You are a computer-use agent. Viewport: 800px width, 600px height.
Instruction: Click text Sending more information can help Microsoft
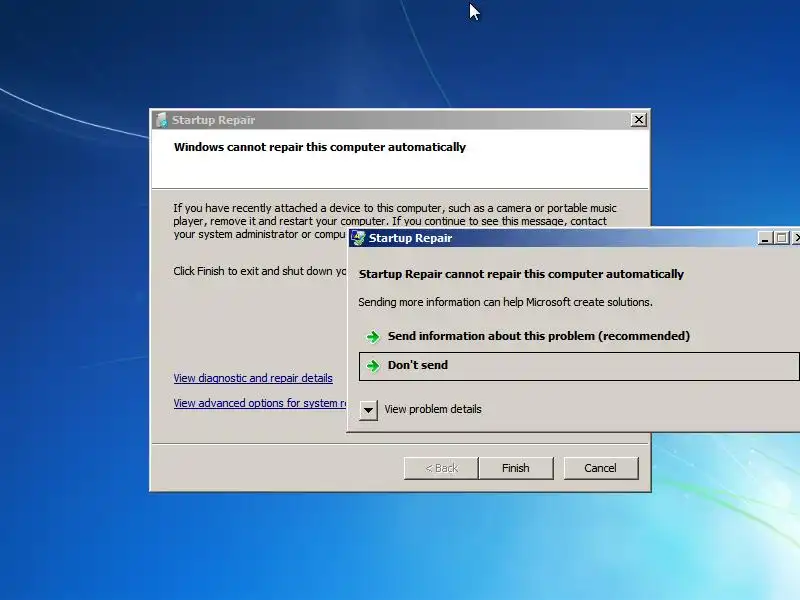pyautogui.click(x=505, y=302)
